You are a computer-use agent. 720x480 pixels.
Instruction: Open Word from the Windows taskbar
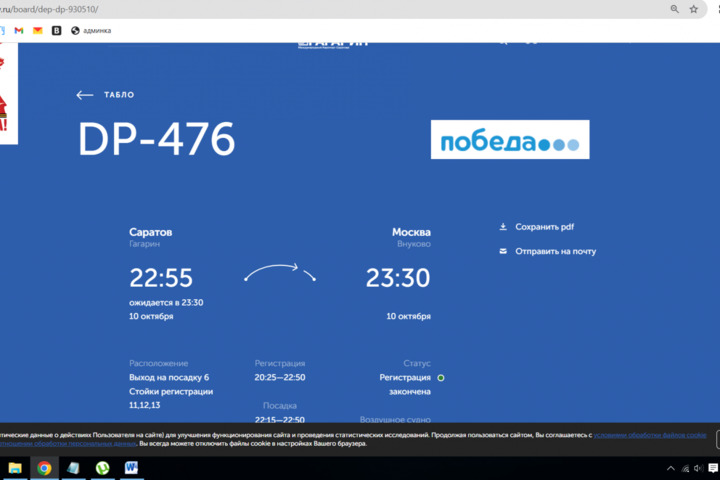131,468
